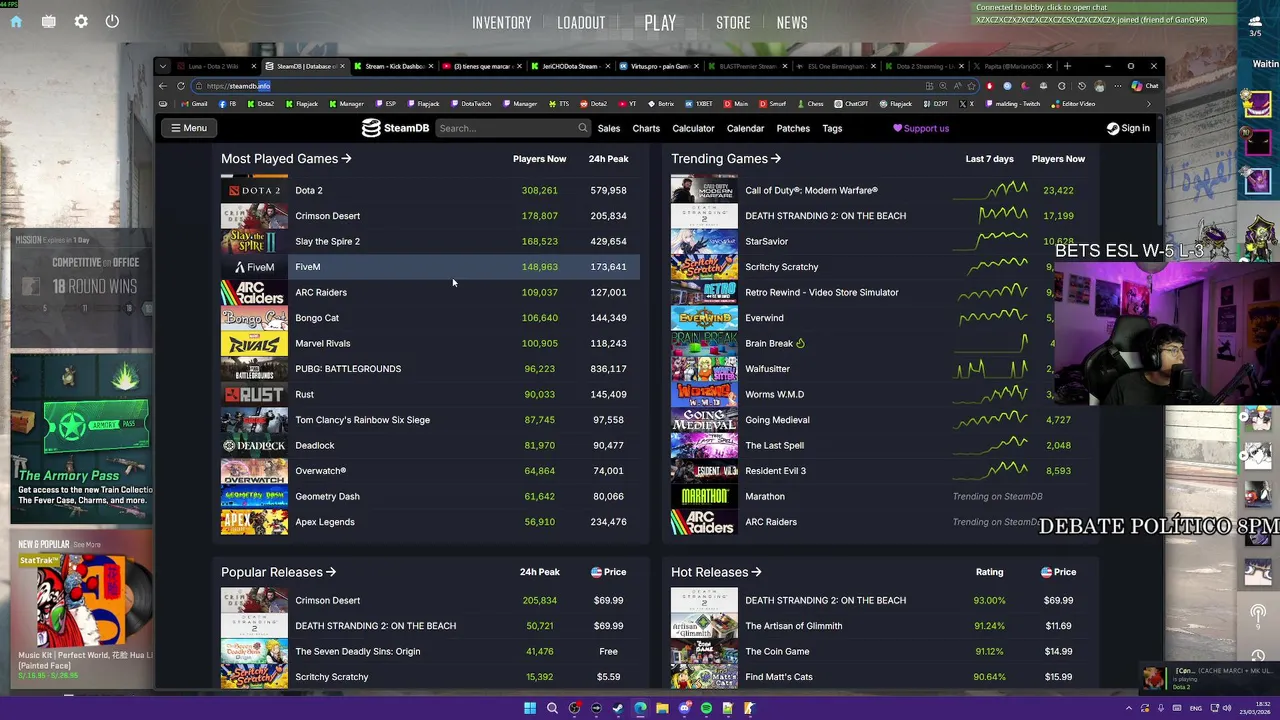This screenshot has width=1280, height=720.
Task: Expand the browser tab list arrow
Action: click(x=162, y=66)
